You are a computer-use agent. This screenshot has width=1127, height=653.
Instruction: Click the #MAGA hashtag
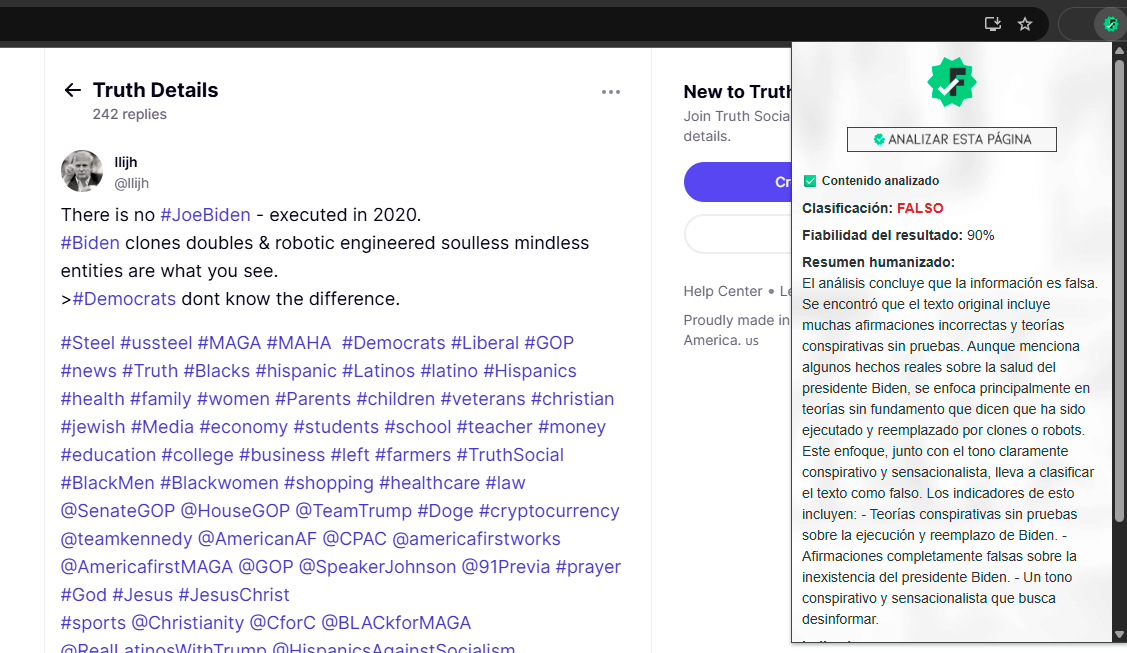pos(229,343)
